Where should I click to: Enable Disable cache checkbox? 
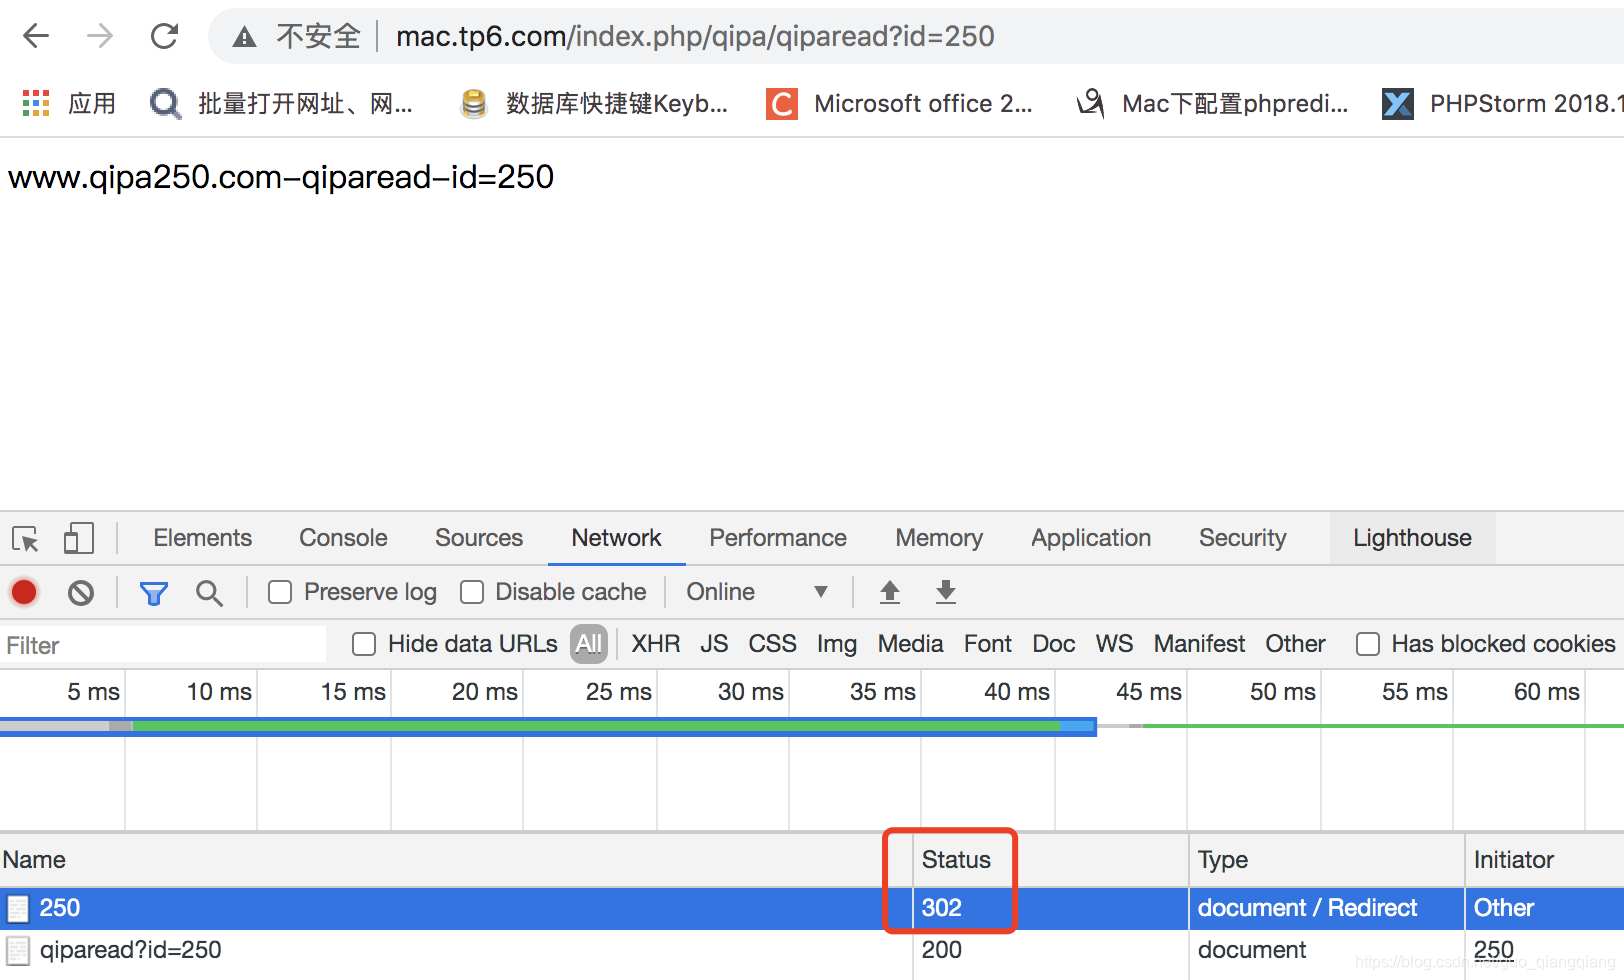[472, 593]
